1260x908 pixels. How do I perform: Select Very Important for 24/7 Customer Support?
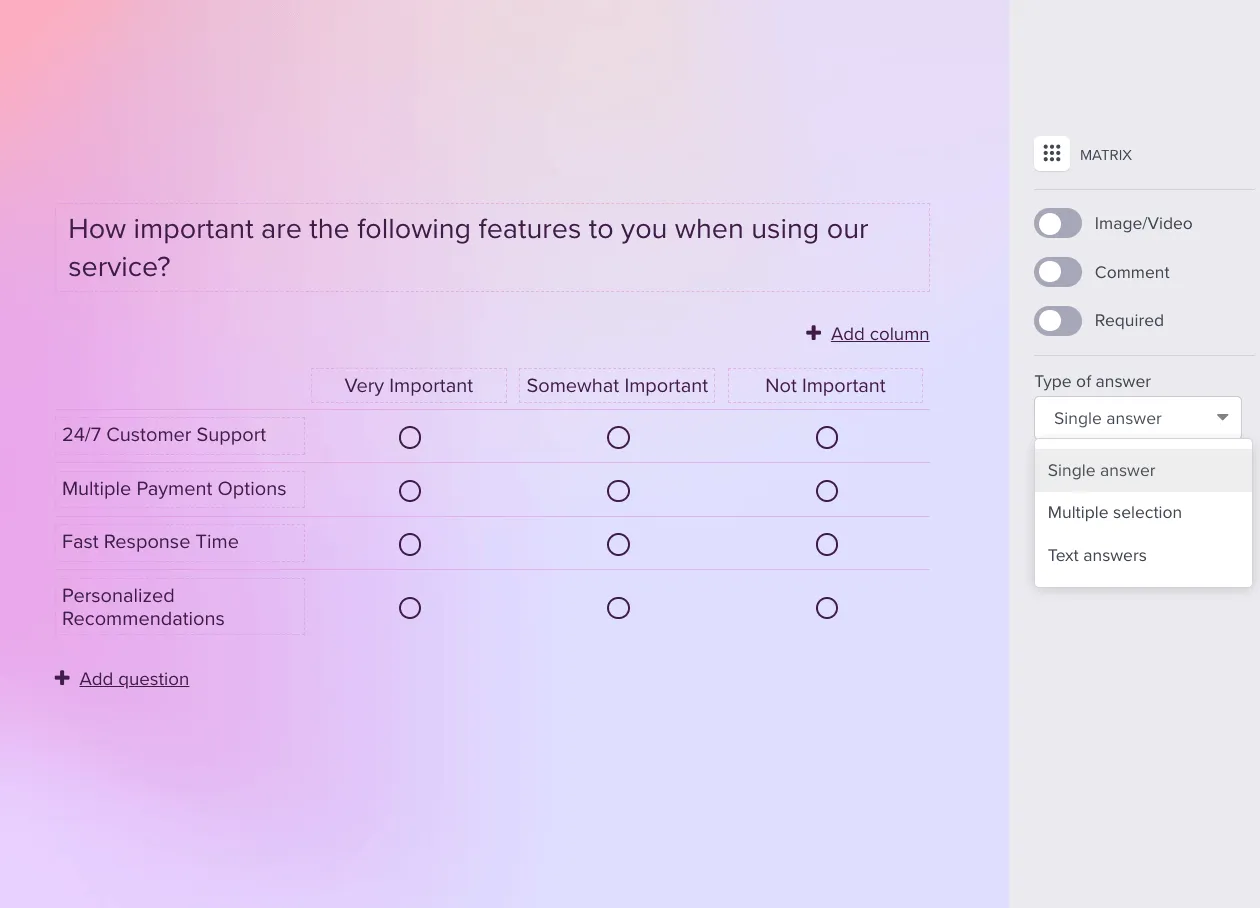(410, 437)
